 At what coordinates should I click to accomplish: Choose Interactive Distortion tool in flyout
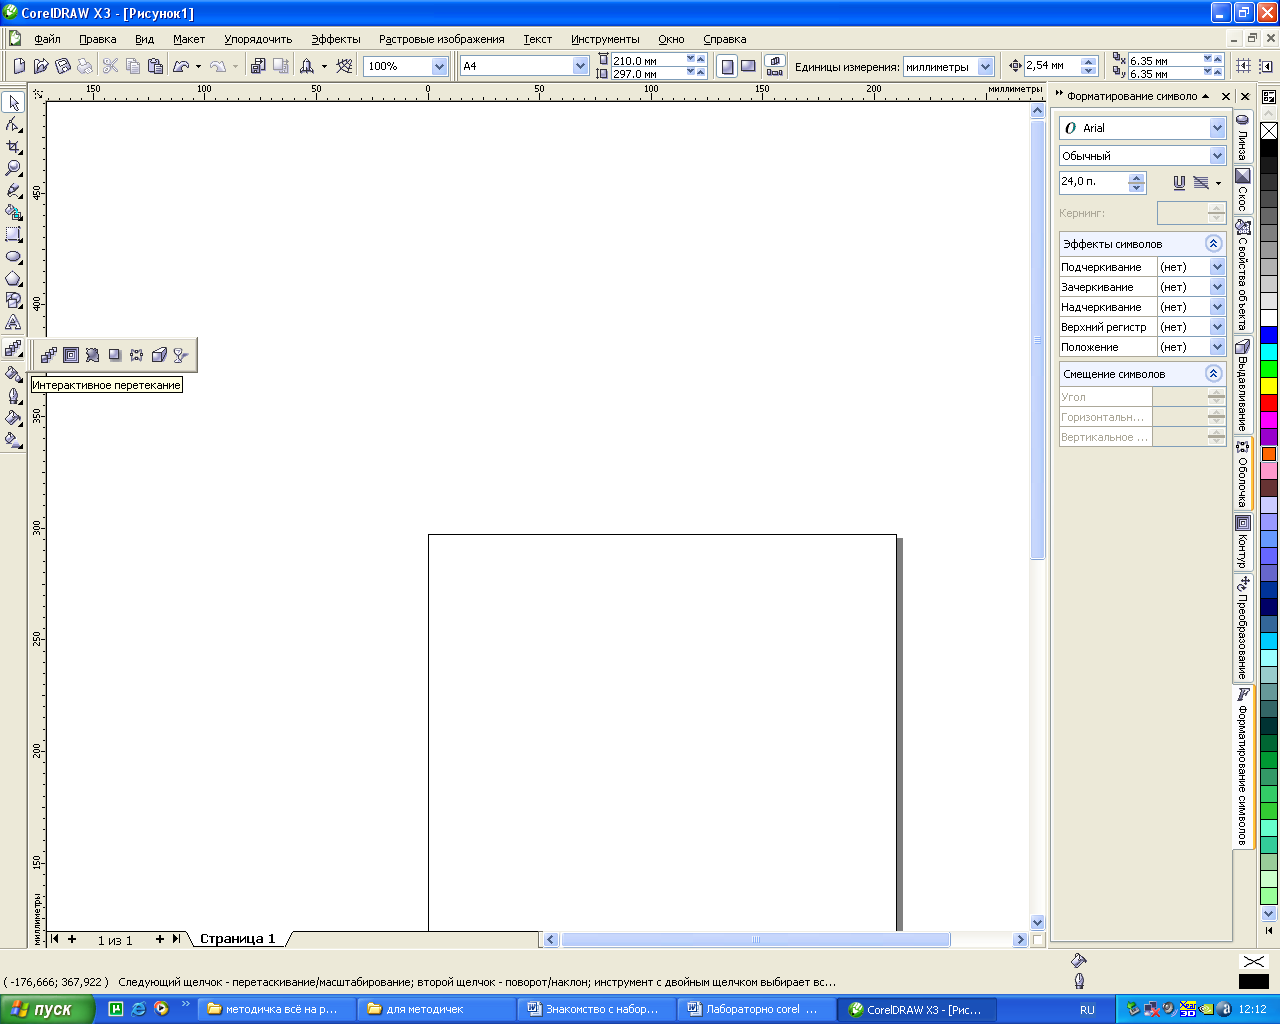point(93,355)
